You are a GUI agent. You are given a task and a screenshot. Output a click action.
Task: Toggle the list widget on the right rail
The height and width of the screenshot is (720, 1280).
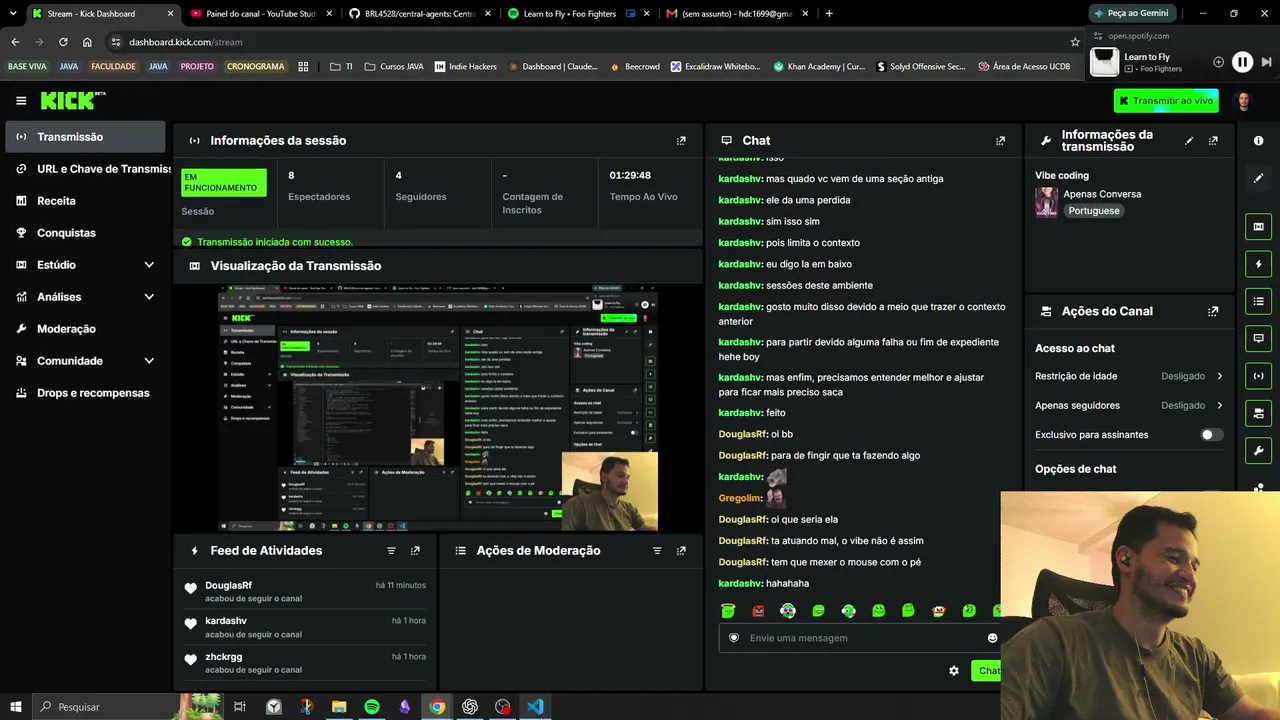1258,301
